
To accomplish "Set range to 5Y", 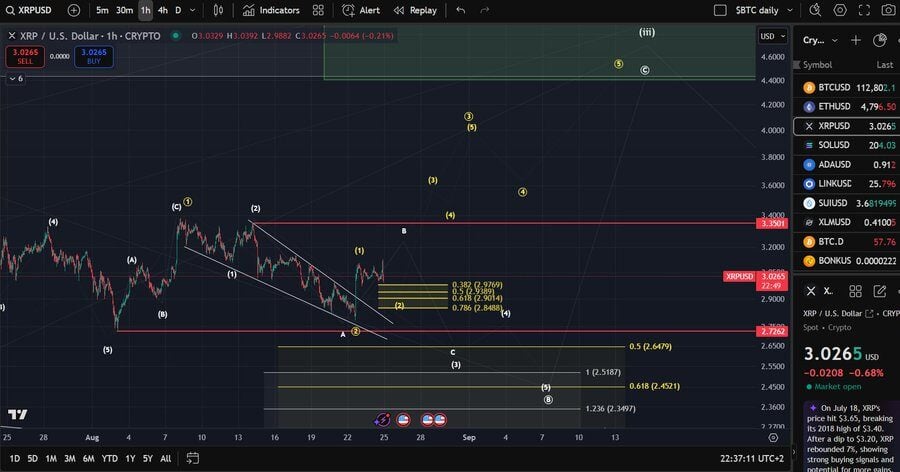I will point(148,458).
